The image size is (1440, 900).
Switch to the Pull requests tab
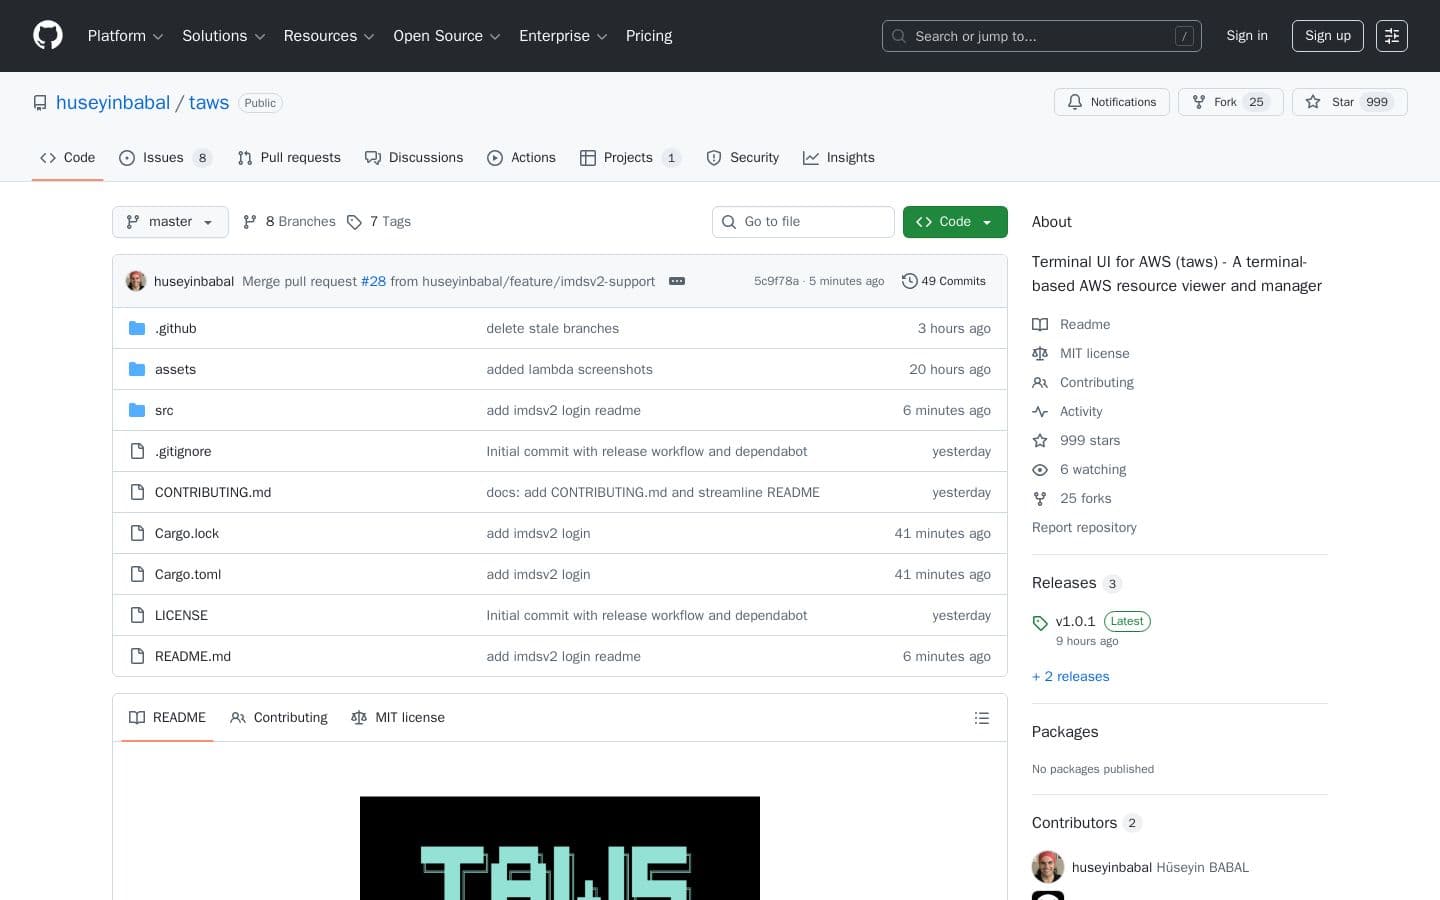point(289,158)
